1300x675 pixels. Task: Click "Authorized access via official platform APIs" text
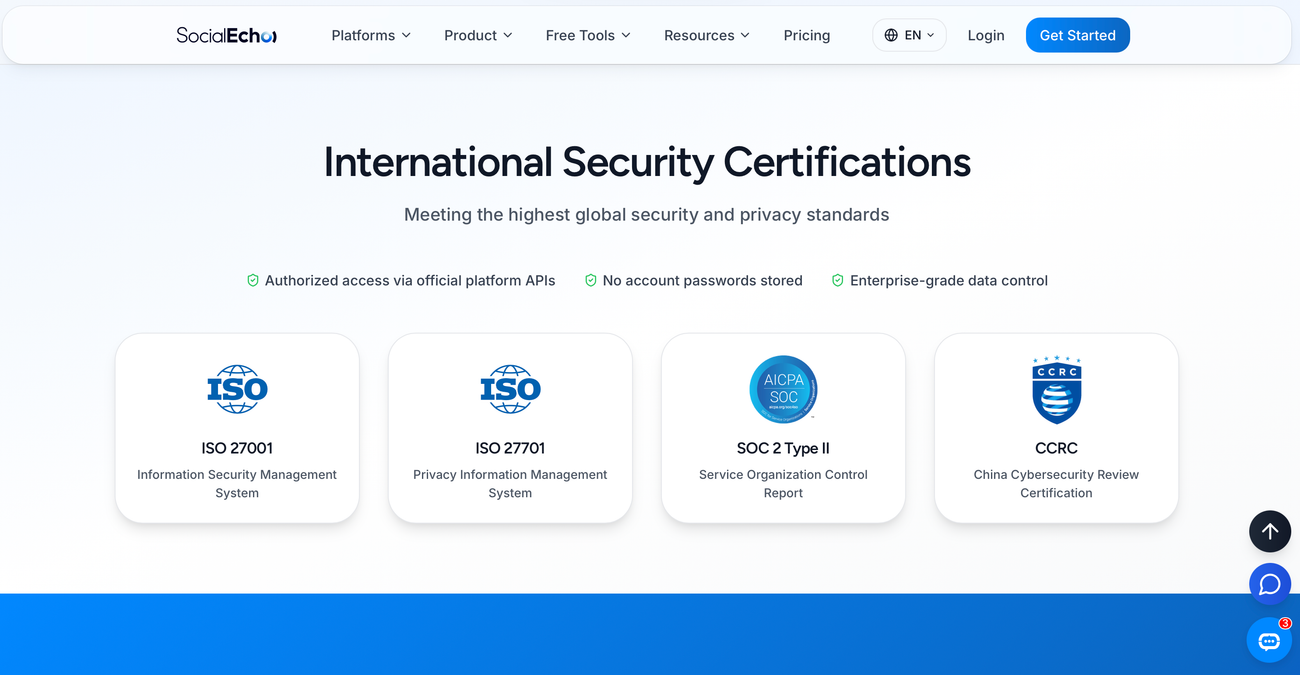[x=410, y=281]
